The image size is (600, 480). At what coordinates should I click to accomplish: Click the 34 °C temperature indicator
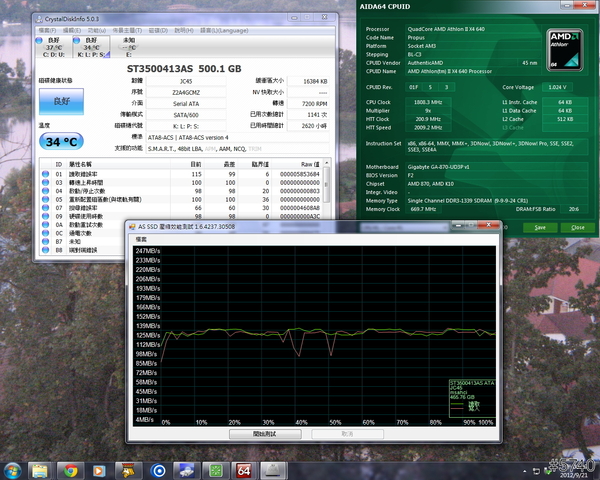[x=59, y=141]
